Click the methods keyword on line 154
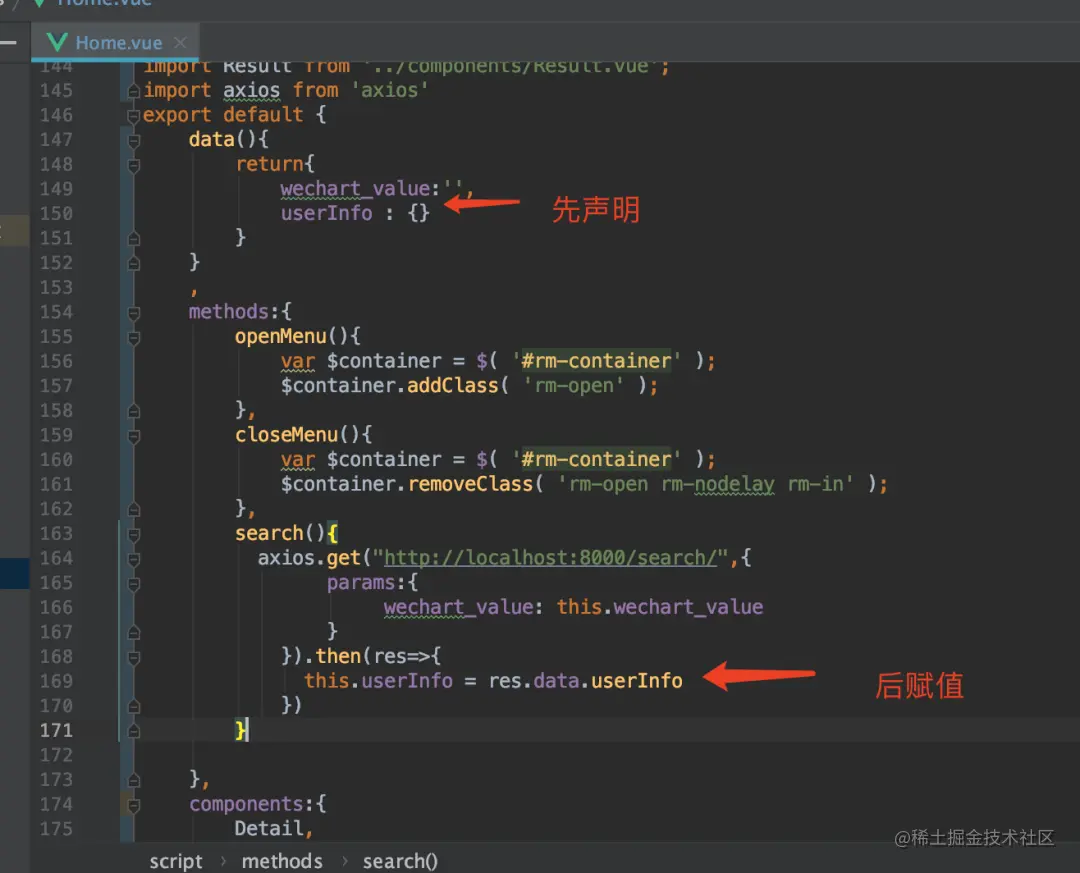 click(x=229, y=311)
